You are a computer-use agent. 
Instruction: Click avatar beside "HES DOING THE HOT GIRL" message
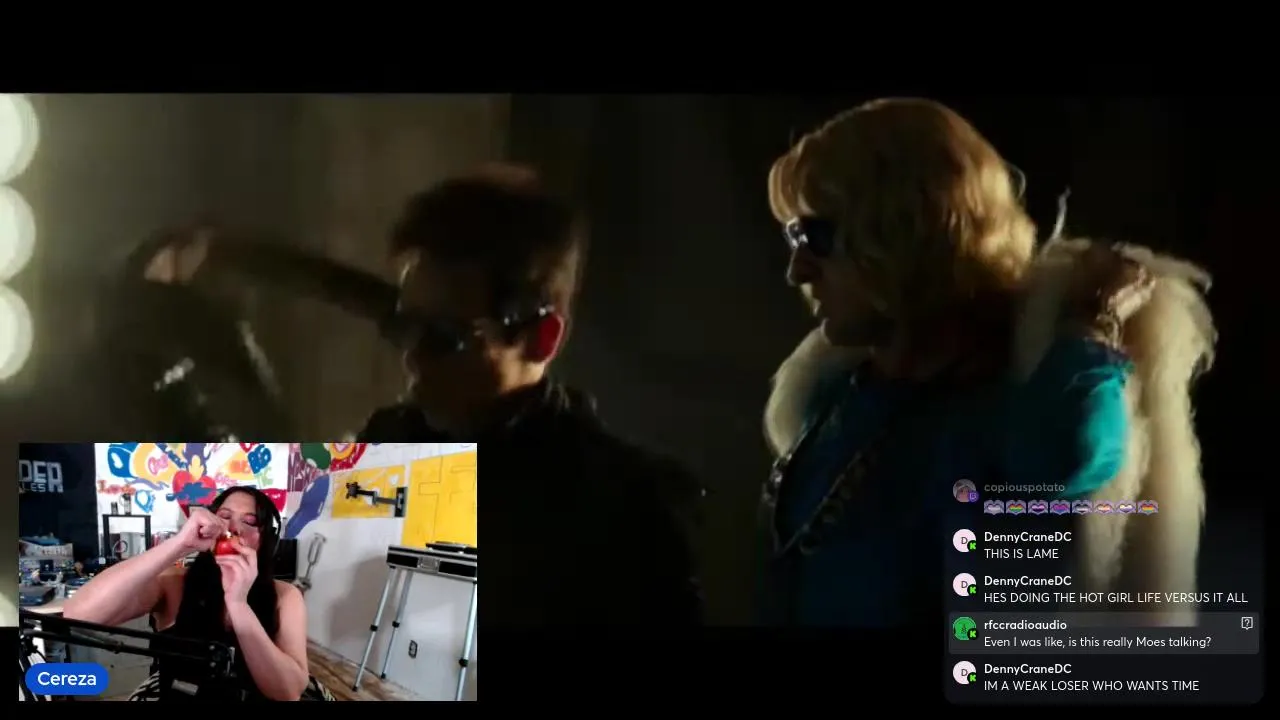[x=964, y=584]
